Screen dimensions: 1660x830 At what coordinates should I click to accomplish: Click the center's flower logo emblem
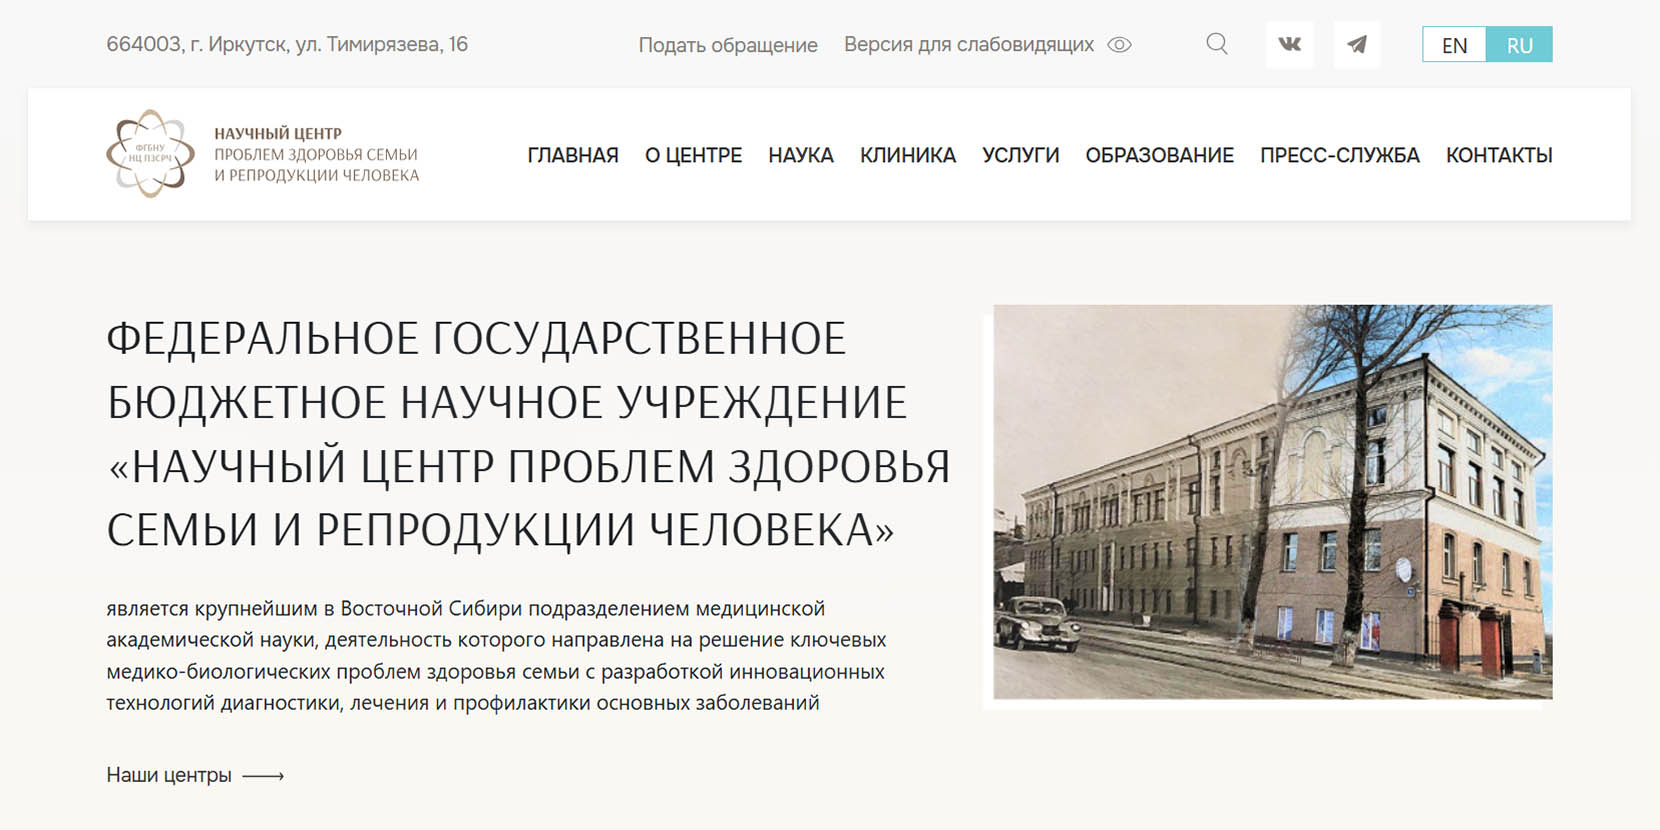(x=150, y=154)
